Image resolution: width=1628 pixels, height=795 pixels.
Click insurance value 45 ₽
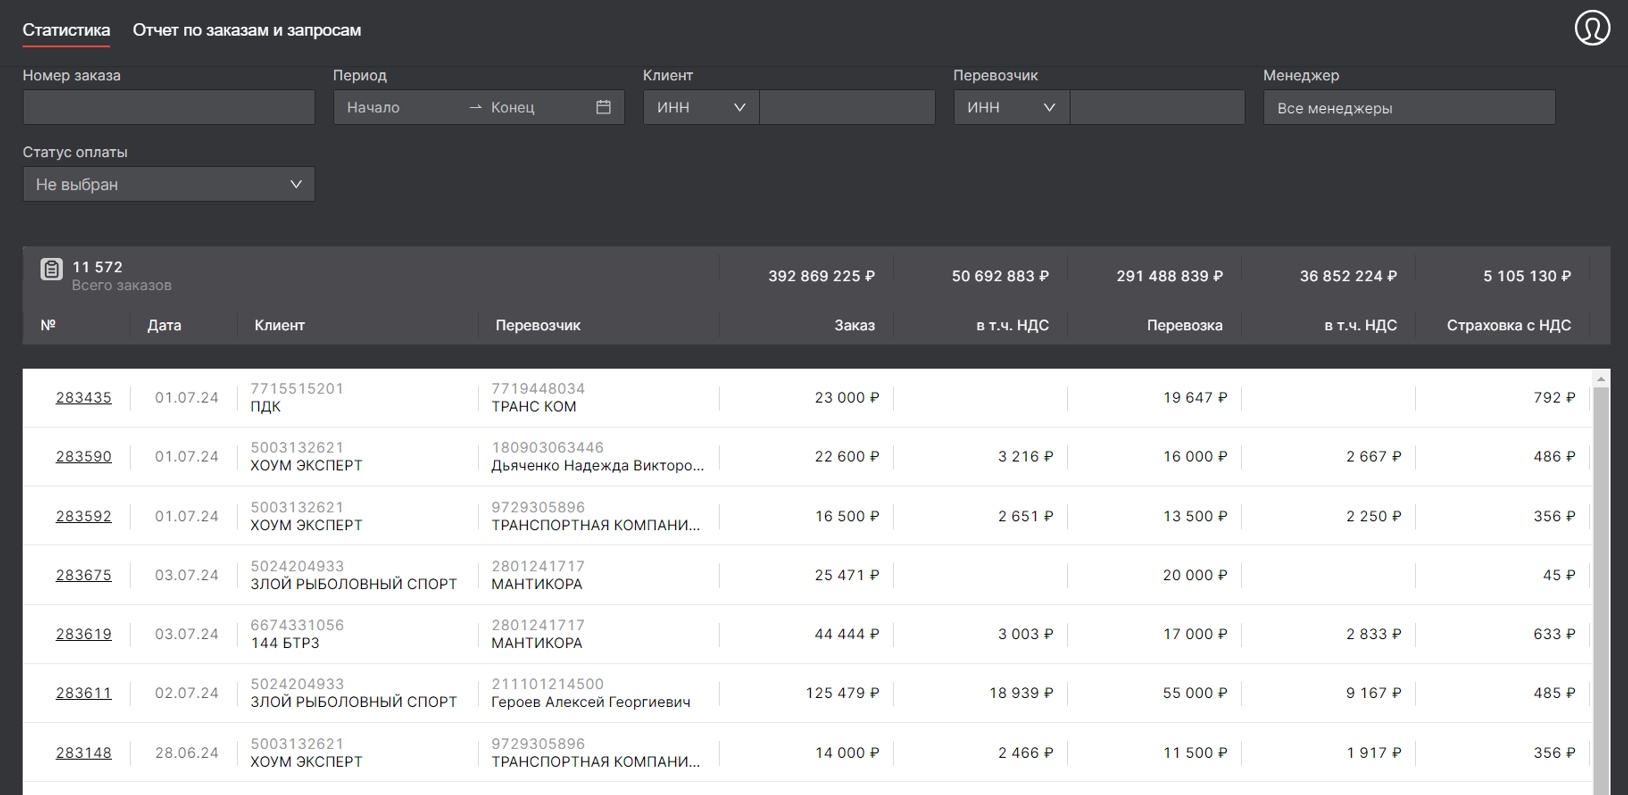tap(1559, 575)
